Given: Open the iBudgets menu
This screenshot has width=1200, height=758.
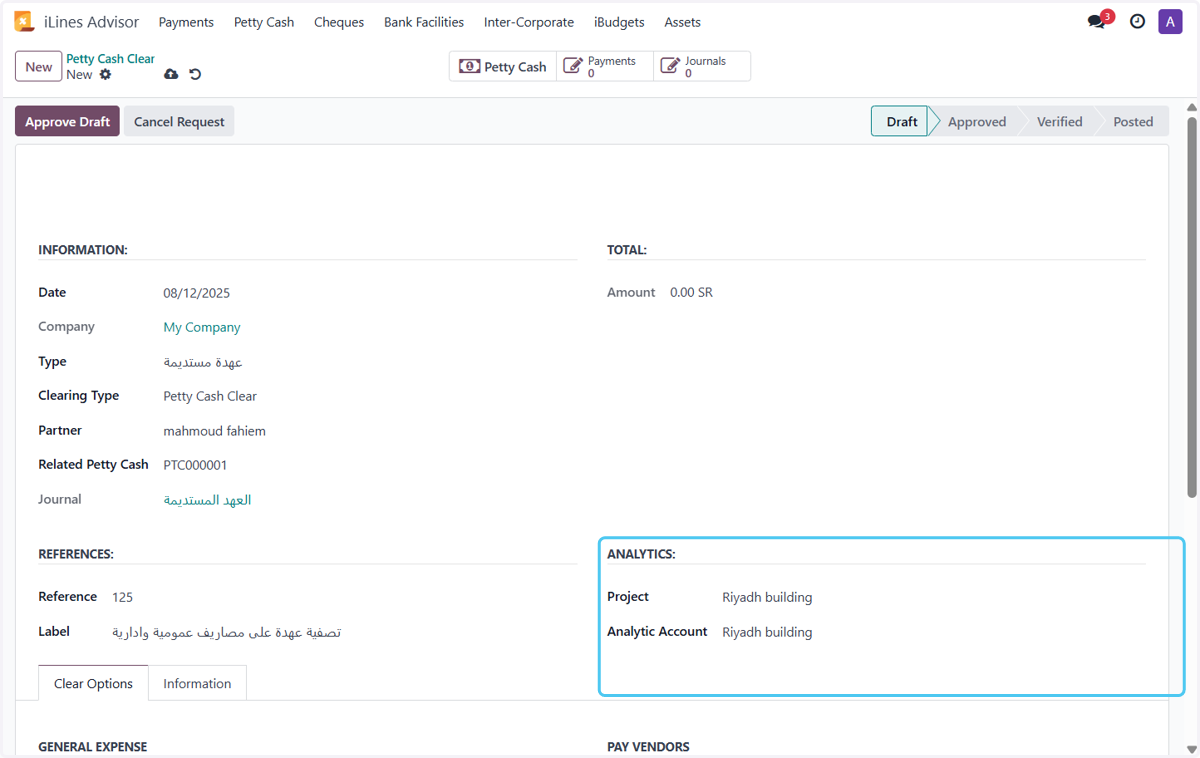Looking at the screenshot, I should pyautogui.click(x=619, y=22).
